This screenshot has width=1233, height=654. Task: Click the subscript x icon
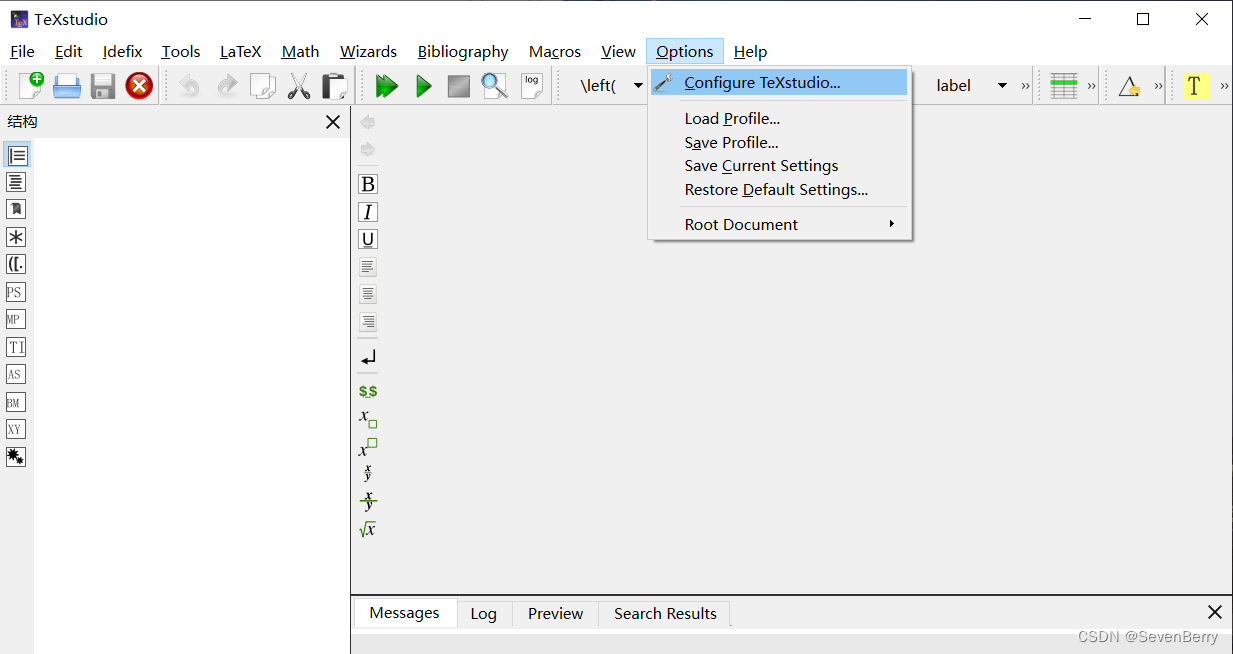pyautogui.click(x=368, y=418)
